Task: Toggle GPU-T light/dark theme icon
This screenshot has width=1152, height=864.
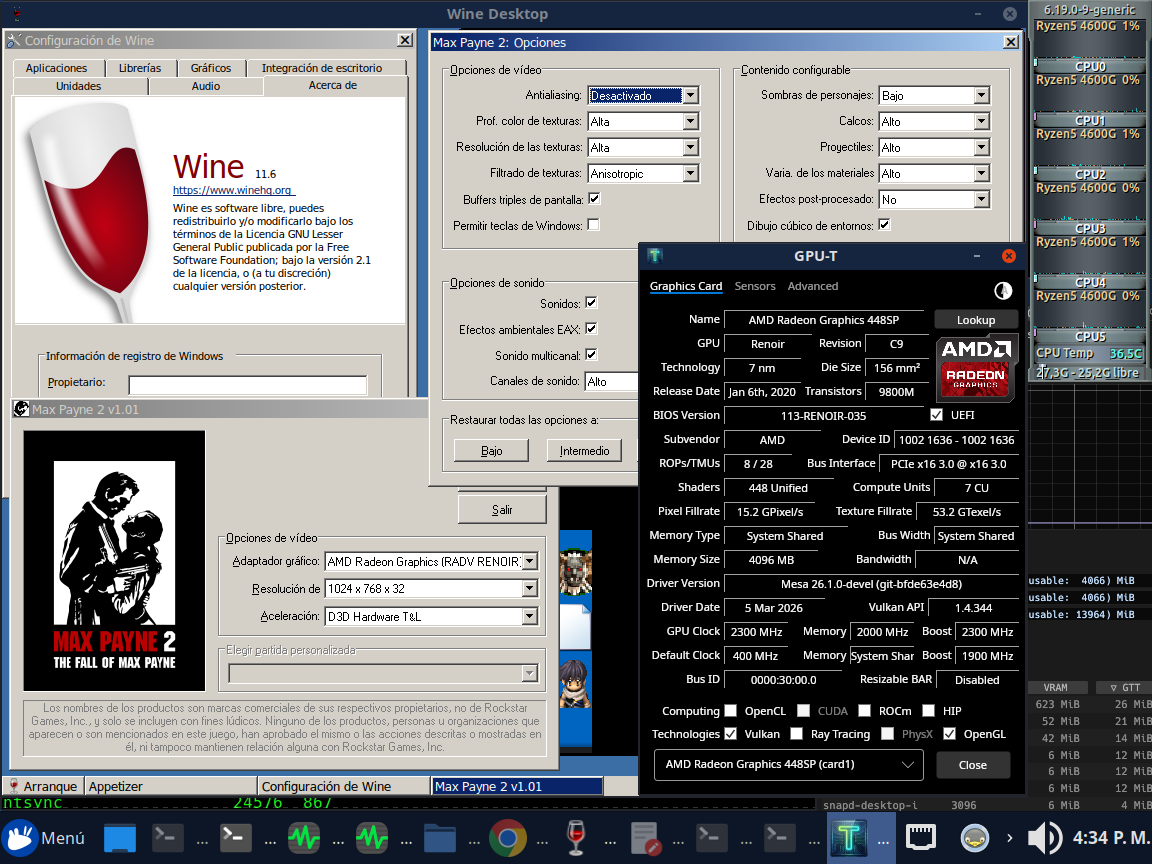Action: click(x=1003, y=290)
